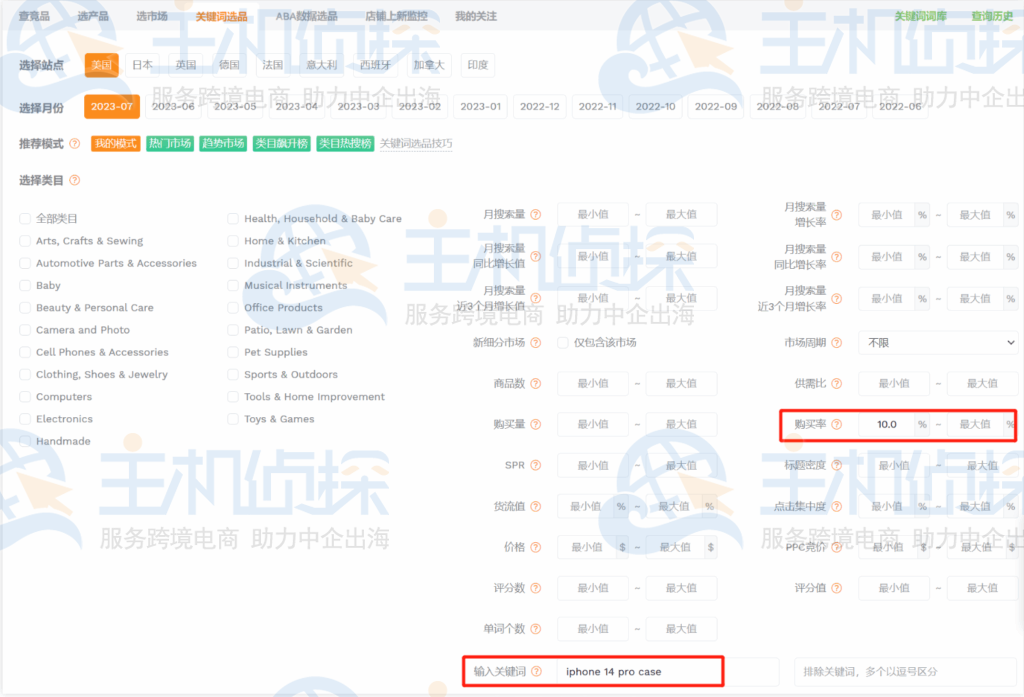Check the 全部类目 checkbox

(25, 219)
